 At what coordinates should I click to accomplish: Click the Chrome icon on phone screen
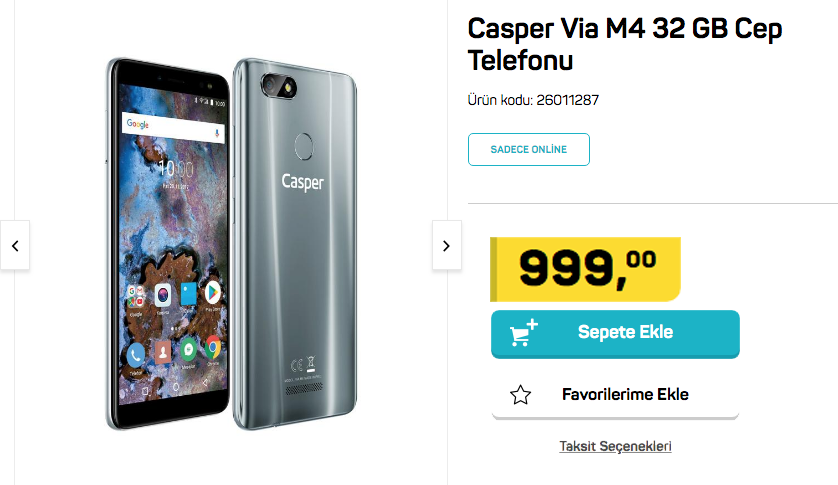pos(213,348)
